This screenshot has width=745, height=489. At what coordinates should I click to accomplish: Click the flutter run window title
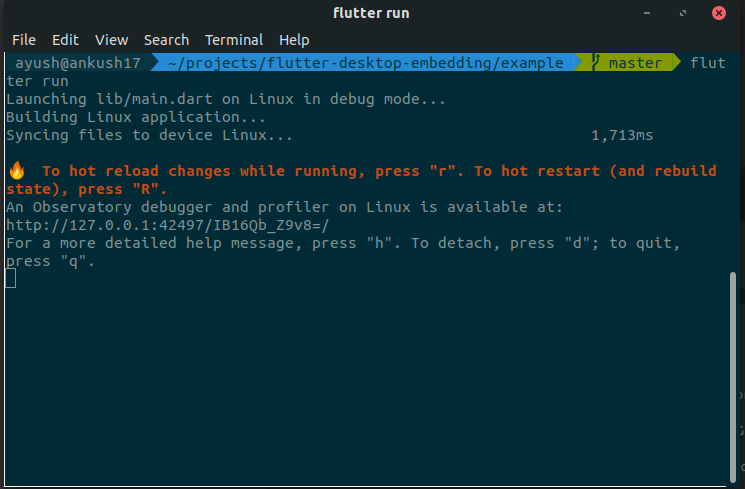pyautogui.click(x=371, y=13)
